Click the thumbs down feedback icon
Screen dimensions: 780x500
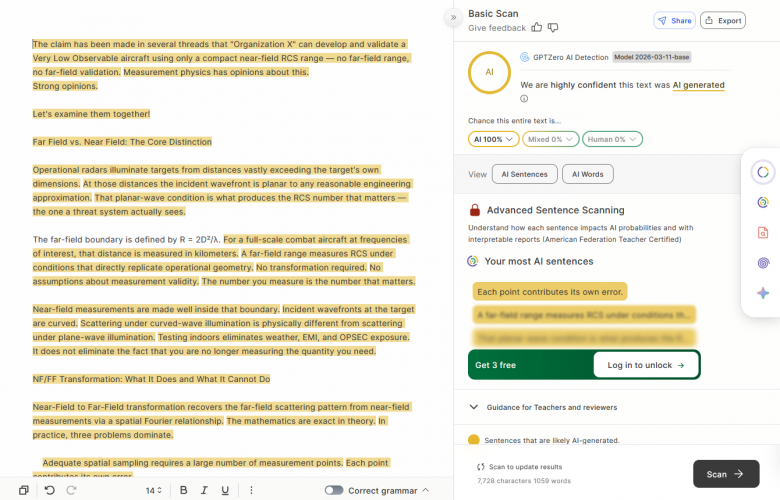tap(553, 27)
